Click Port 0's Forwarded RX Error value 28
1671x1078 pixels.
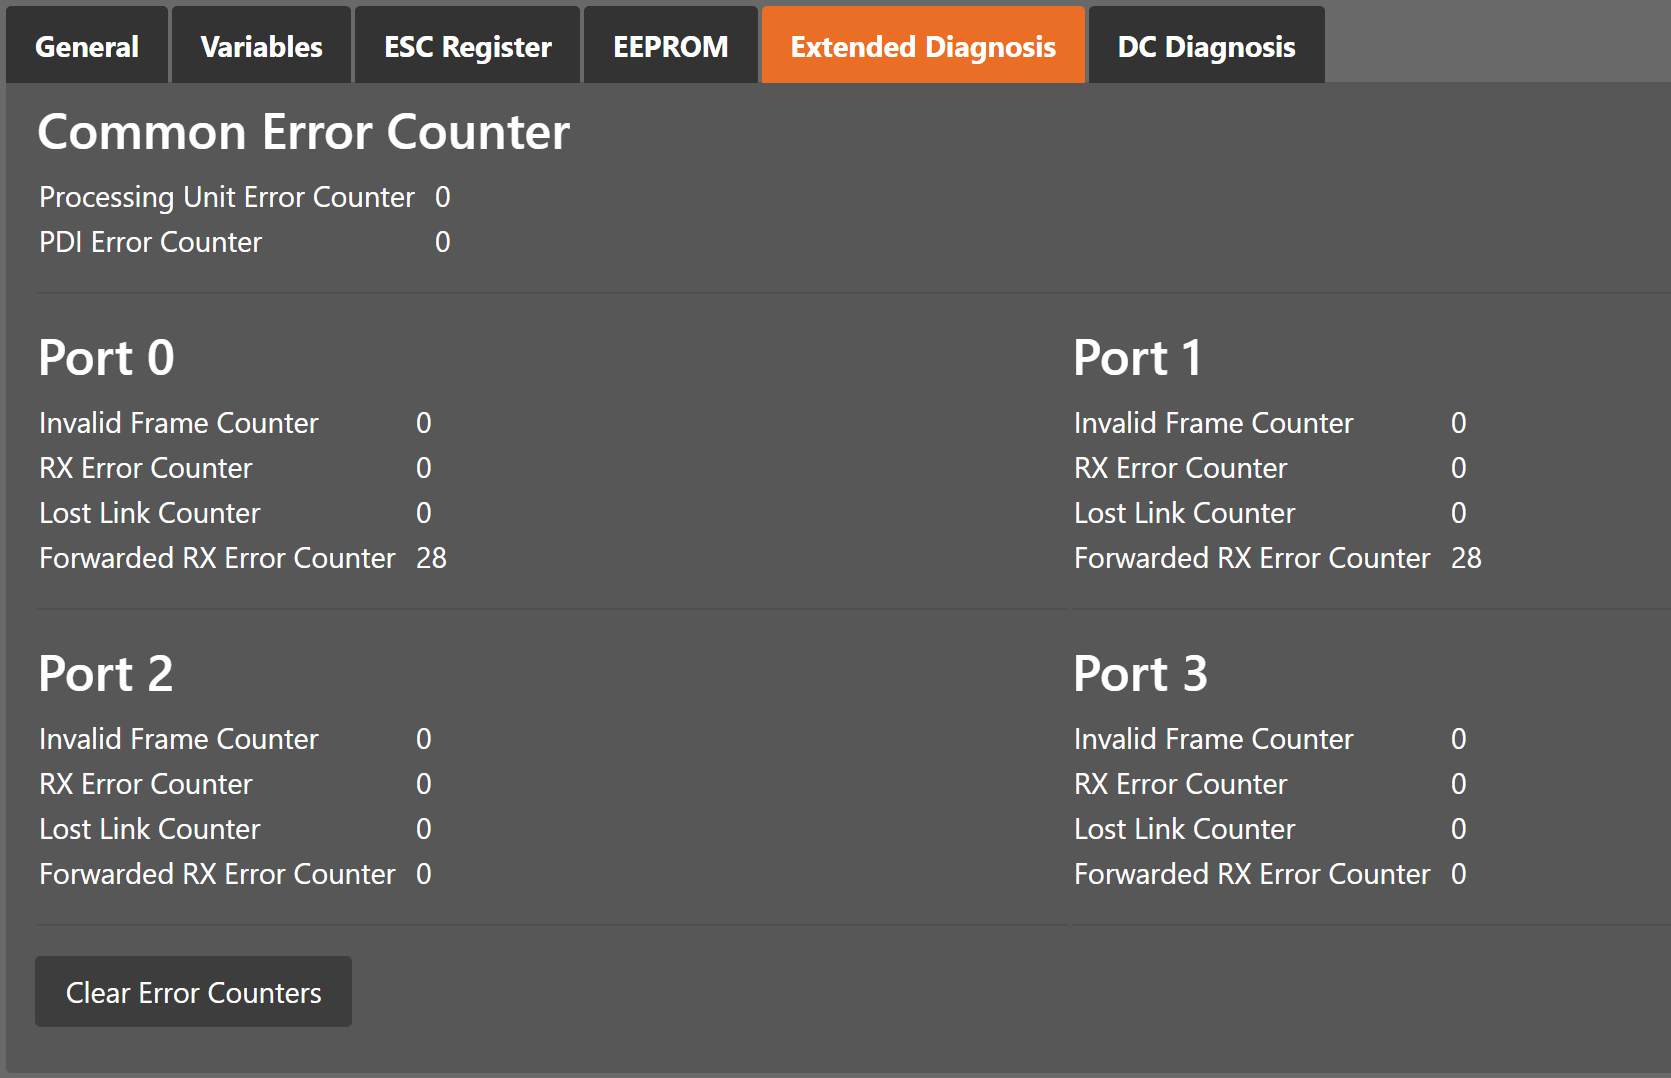(431, 558)
